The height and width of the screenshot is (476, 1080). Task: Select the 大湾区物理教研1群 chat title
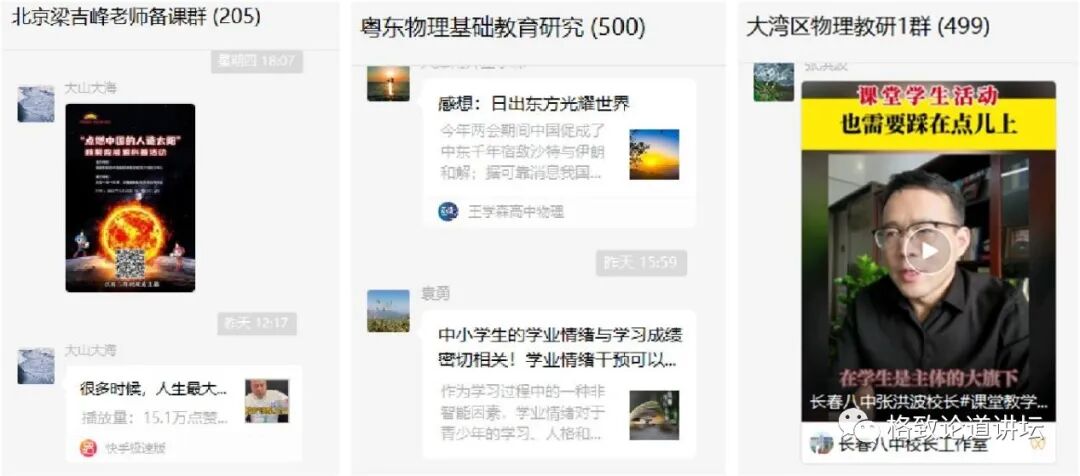click(x=869, y=27)
